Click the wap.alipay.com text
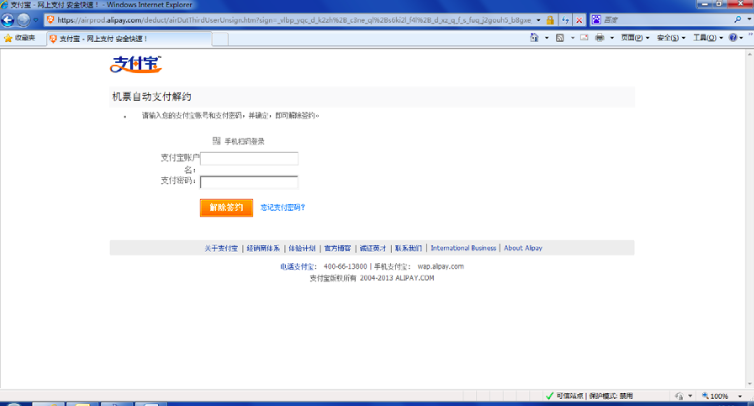 pos(440,266)
